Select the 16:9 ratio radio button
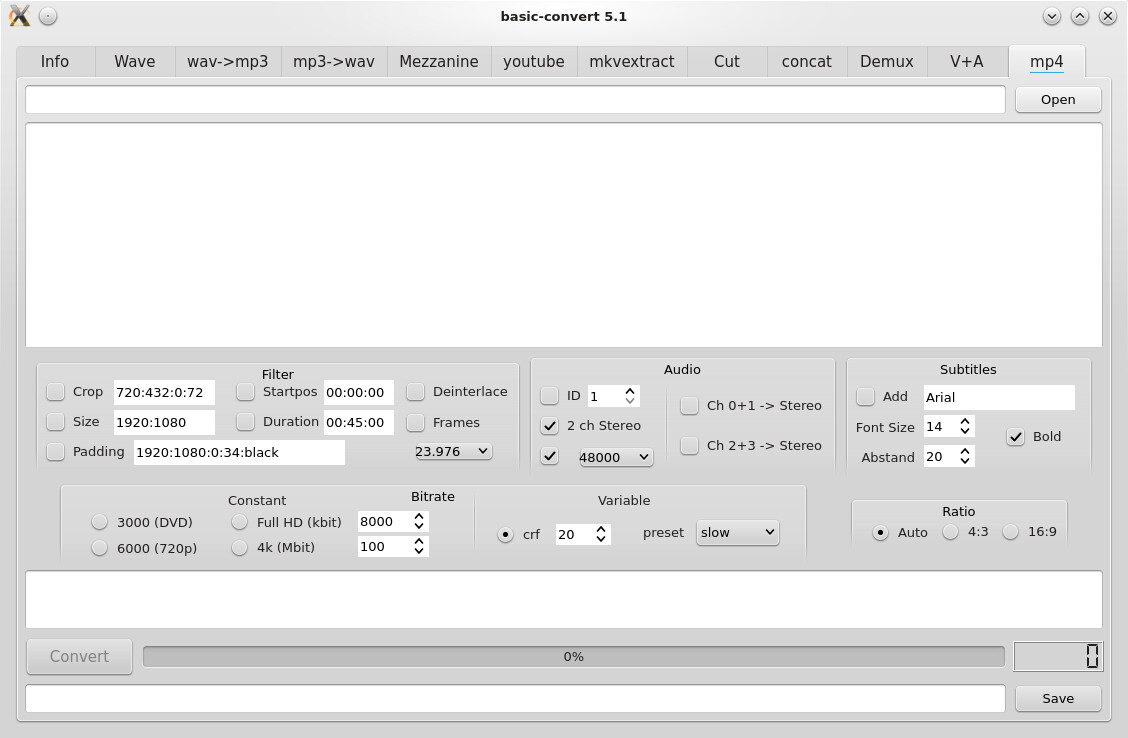The height and width of the screenshot is (738, 1128). (1011, 532)
